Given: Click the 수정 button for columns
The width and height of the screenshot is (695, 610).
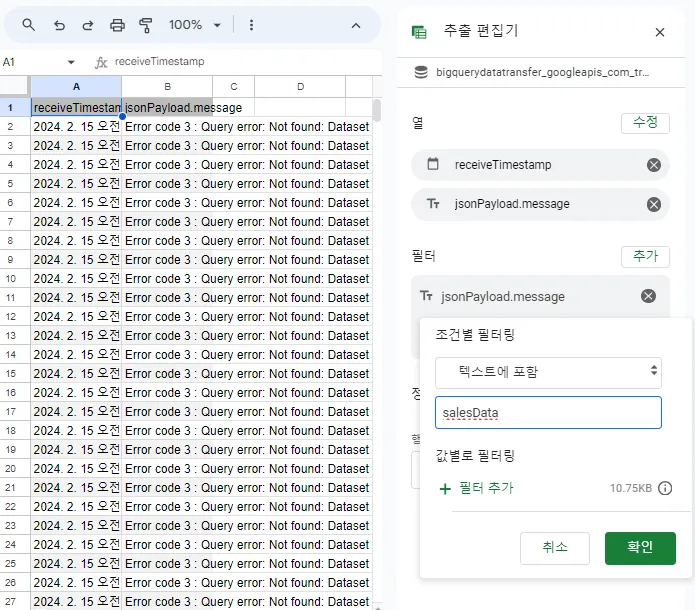Looking at the screenshot, I should point(645,123).
